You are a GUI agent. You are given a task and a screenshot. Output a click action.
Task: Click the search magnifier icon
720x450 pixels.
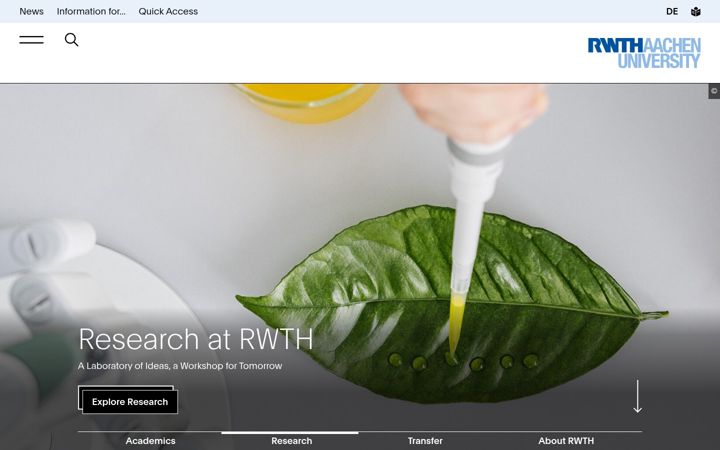[71, 40]
